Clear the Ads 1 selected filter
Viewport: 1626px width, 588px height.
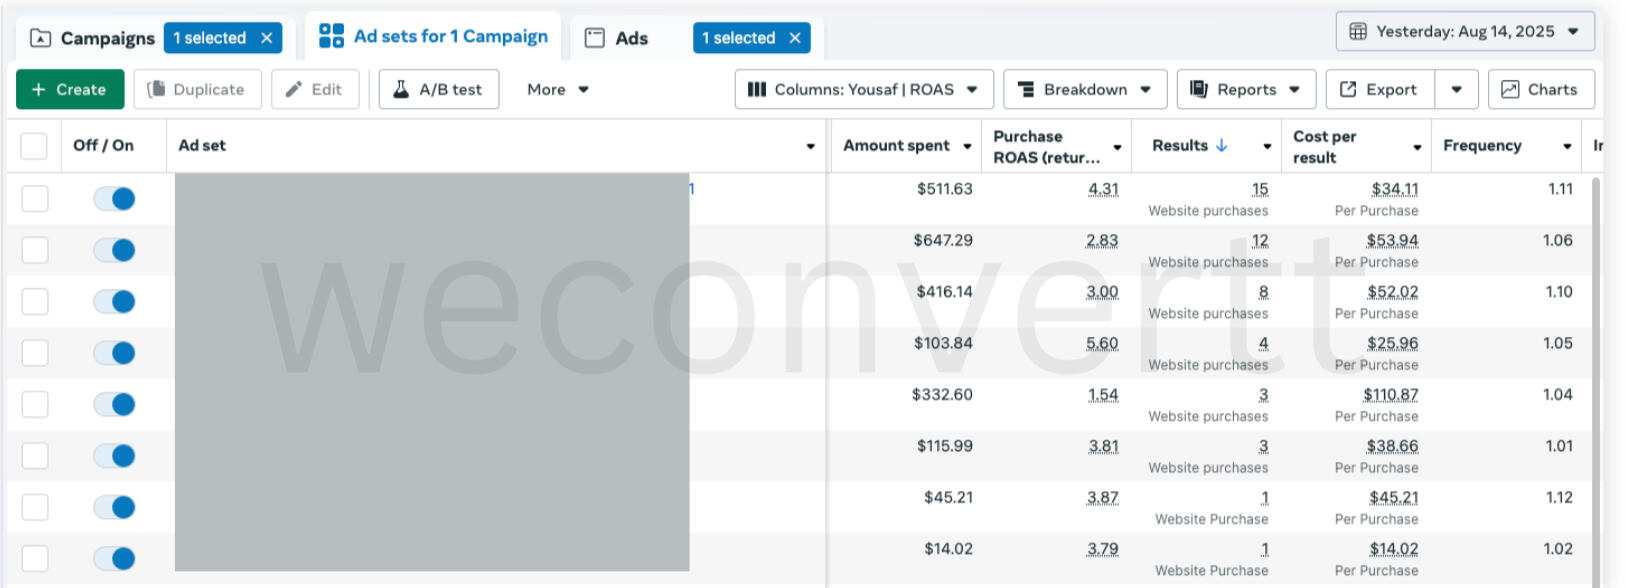point(795,38)
